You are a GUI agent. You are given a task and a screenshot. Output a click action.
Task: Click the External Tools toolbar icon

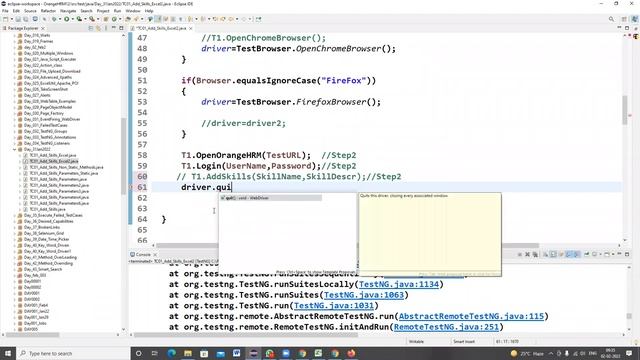click(x=92, y=19)
